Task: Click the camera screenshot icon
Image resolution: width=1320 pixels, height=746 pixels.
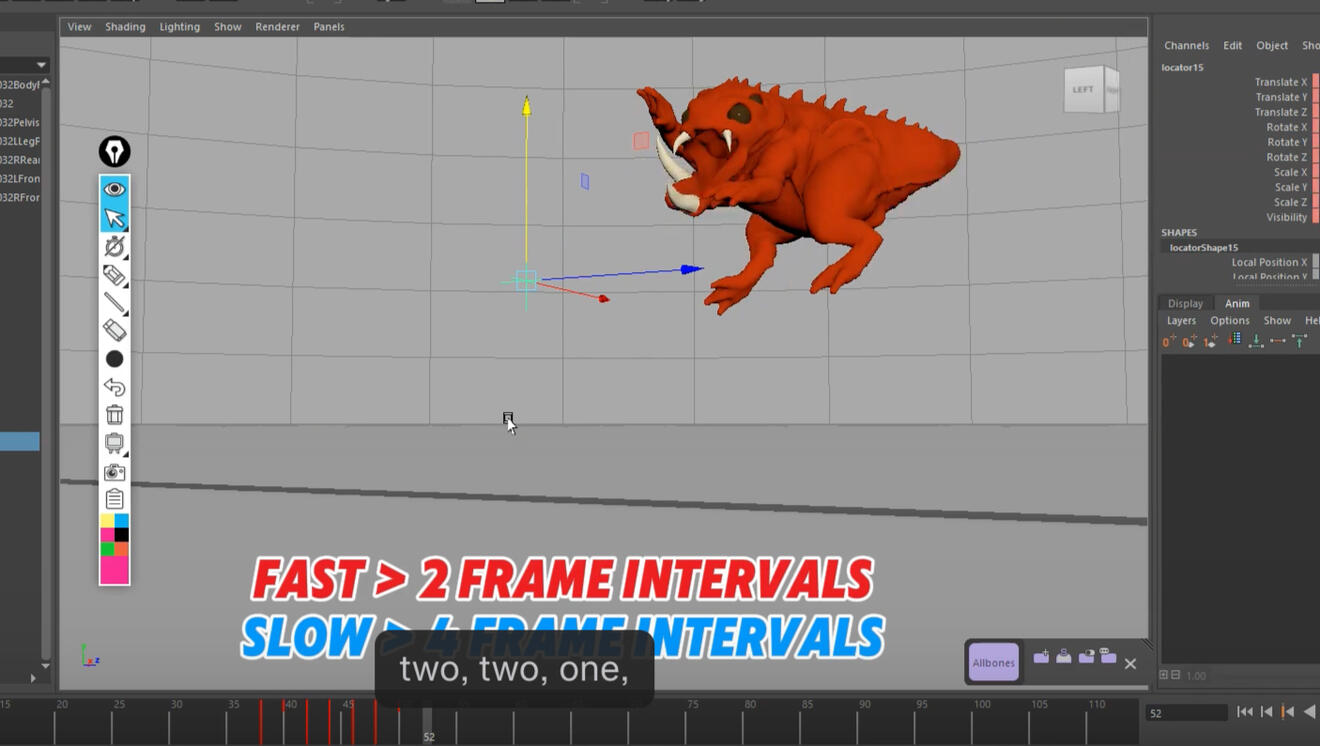Action: (x=114, y=471)
